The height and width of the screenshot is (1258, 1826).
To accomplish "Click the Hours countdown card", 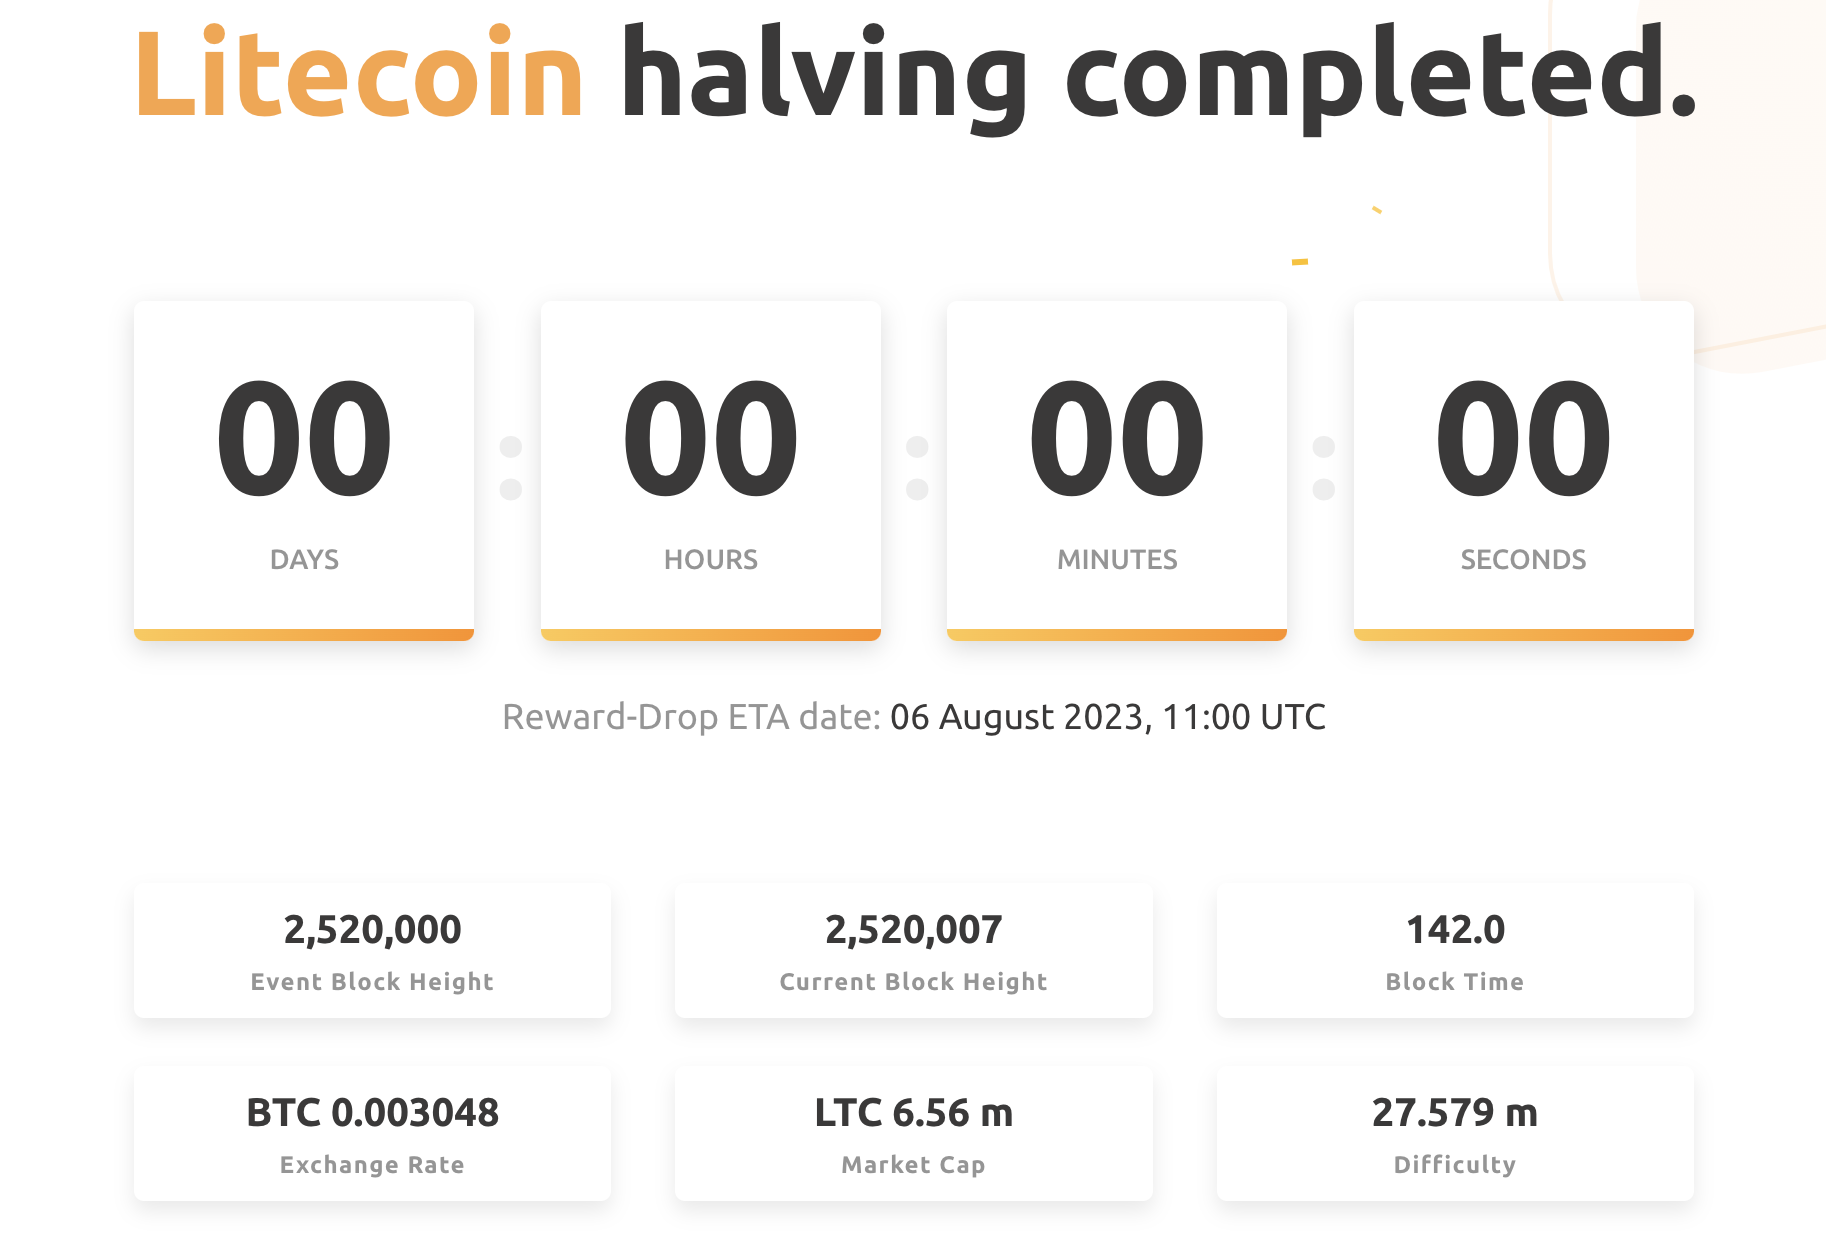I will coord(711,470).
